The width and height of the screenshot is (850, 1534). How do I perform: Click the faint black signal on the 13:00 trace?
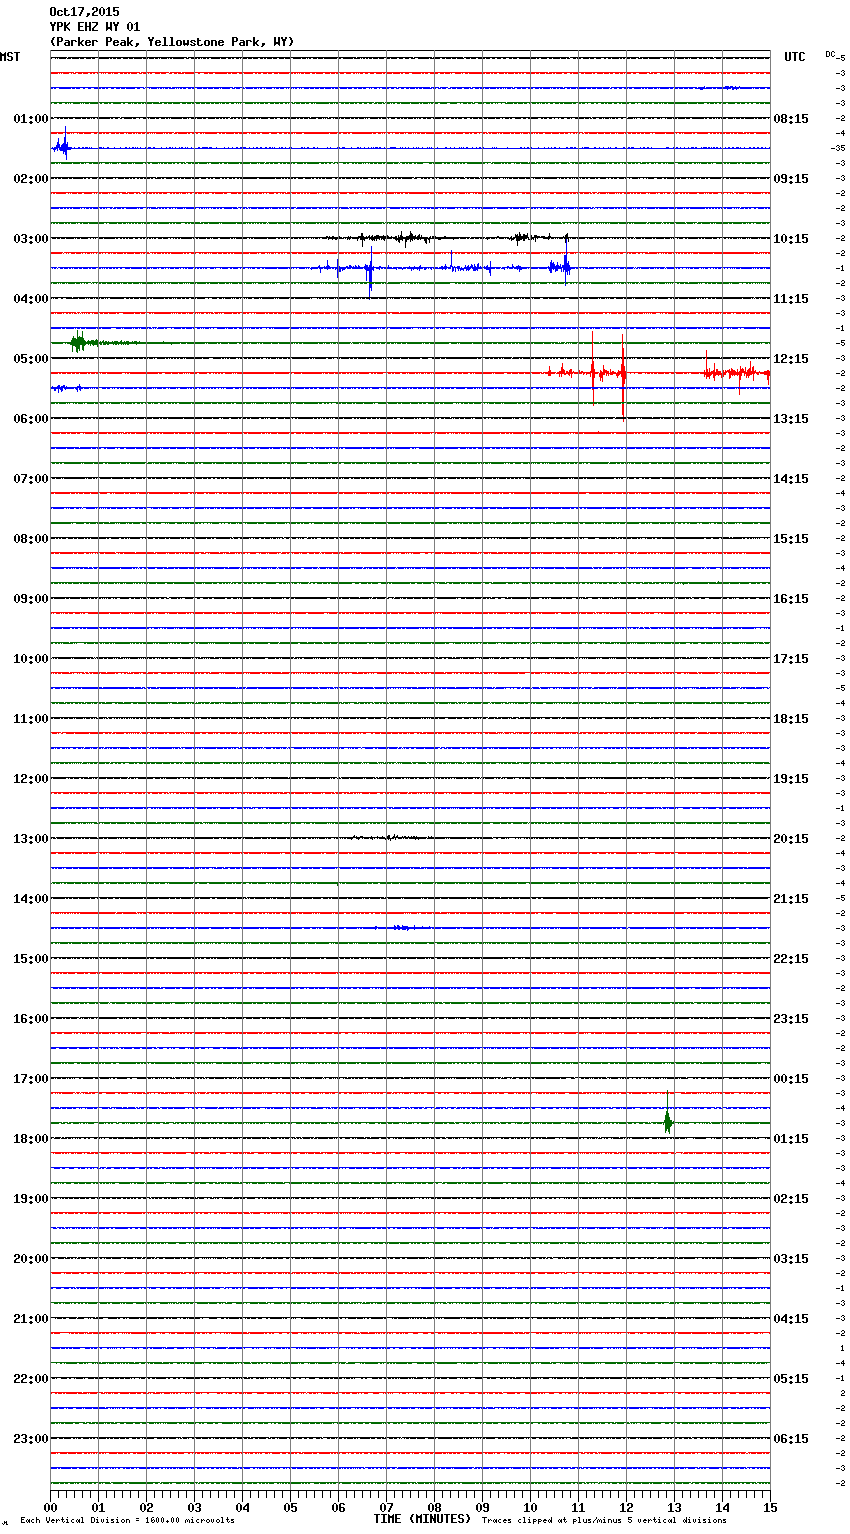point(393,837)
